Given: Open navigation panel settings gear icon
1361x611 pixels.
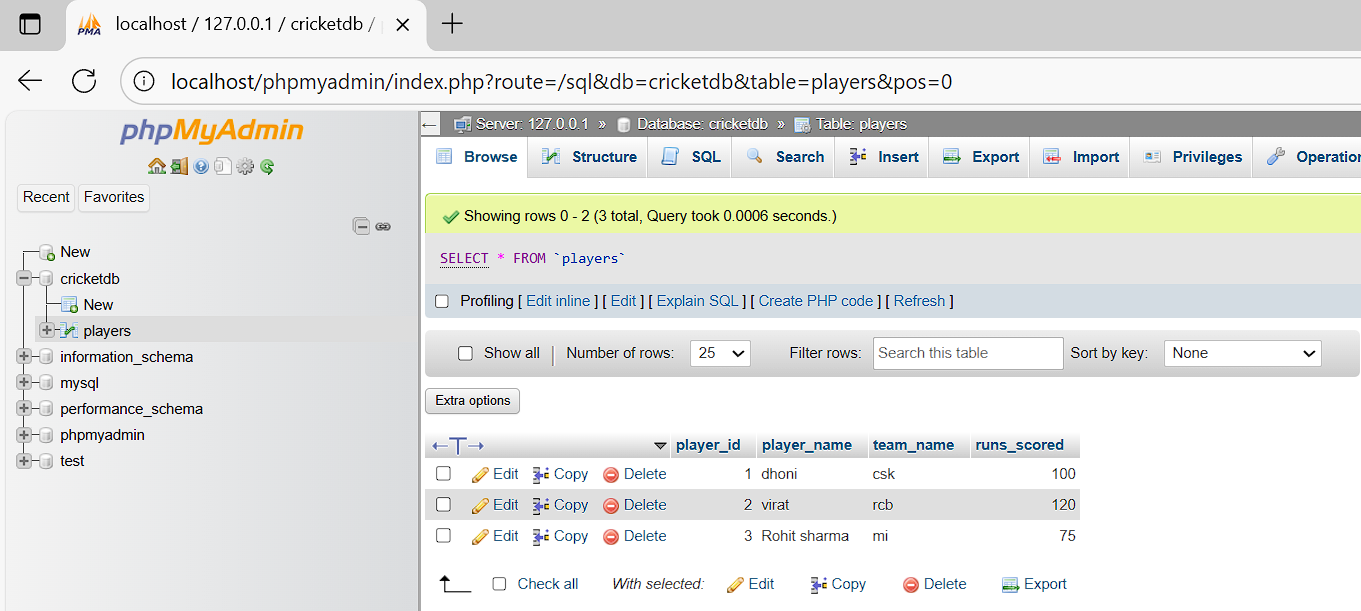Looking at the screenshot, I should [245, 167].
